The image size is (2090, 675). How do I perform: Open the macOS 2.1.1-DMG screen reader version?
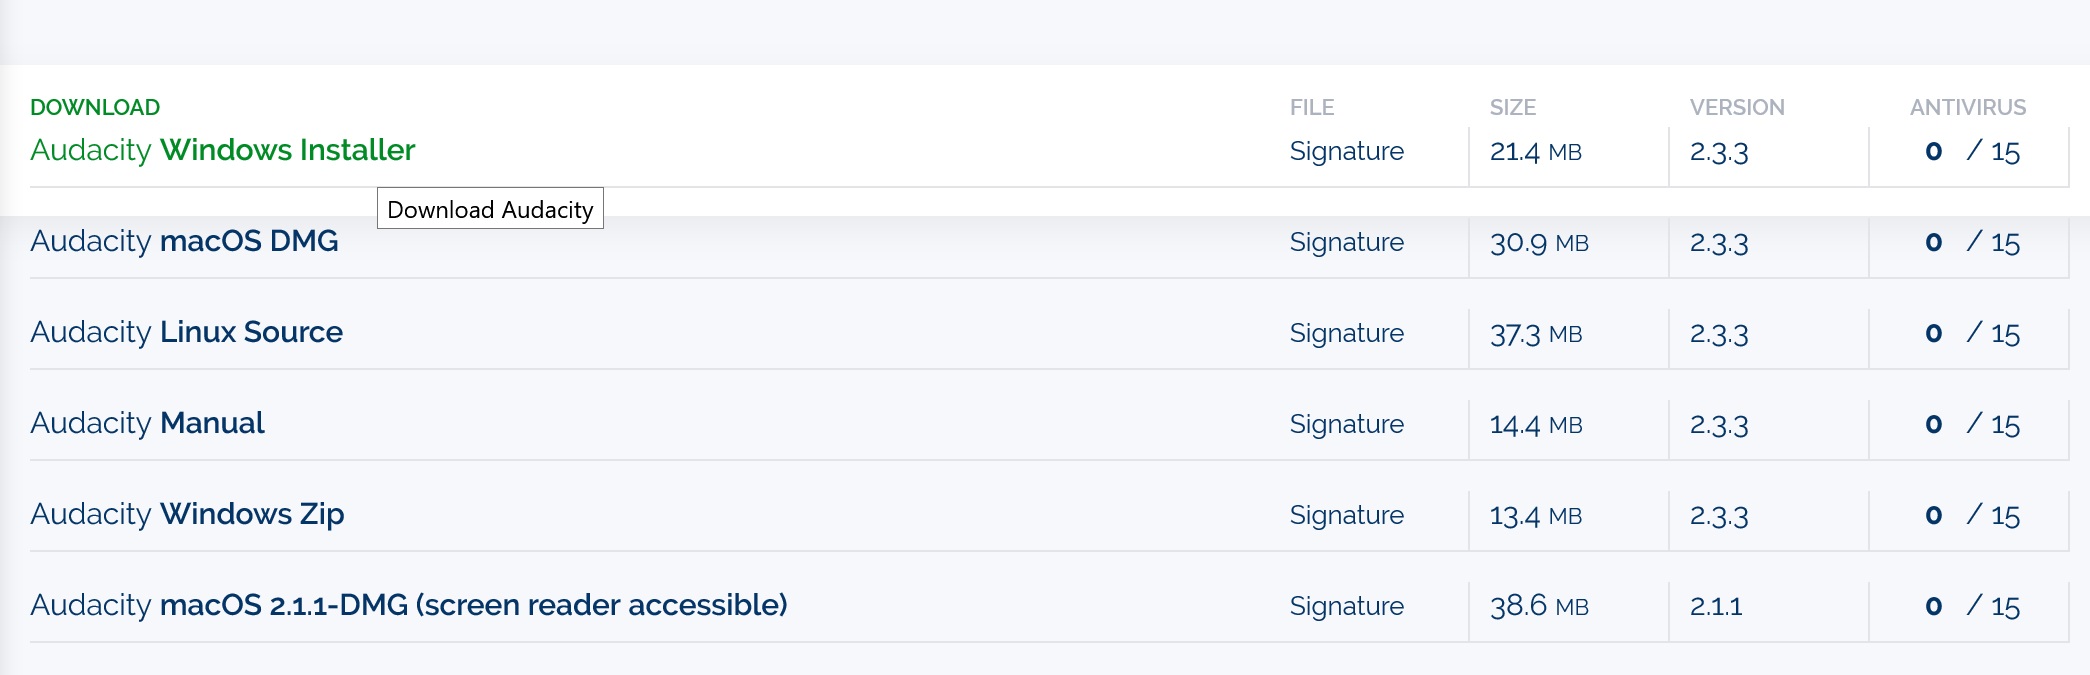(409, 605)
